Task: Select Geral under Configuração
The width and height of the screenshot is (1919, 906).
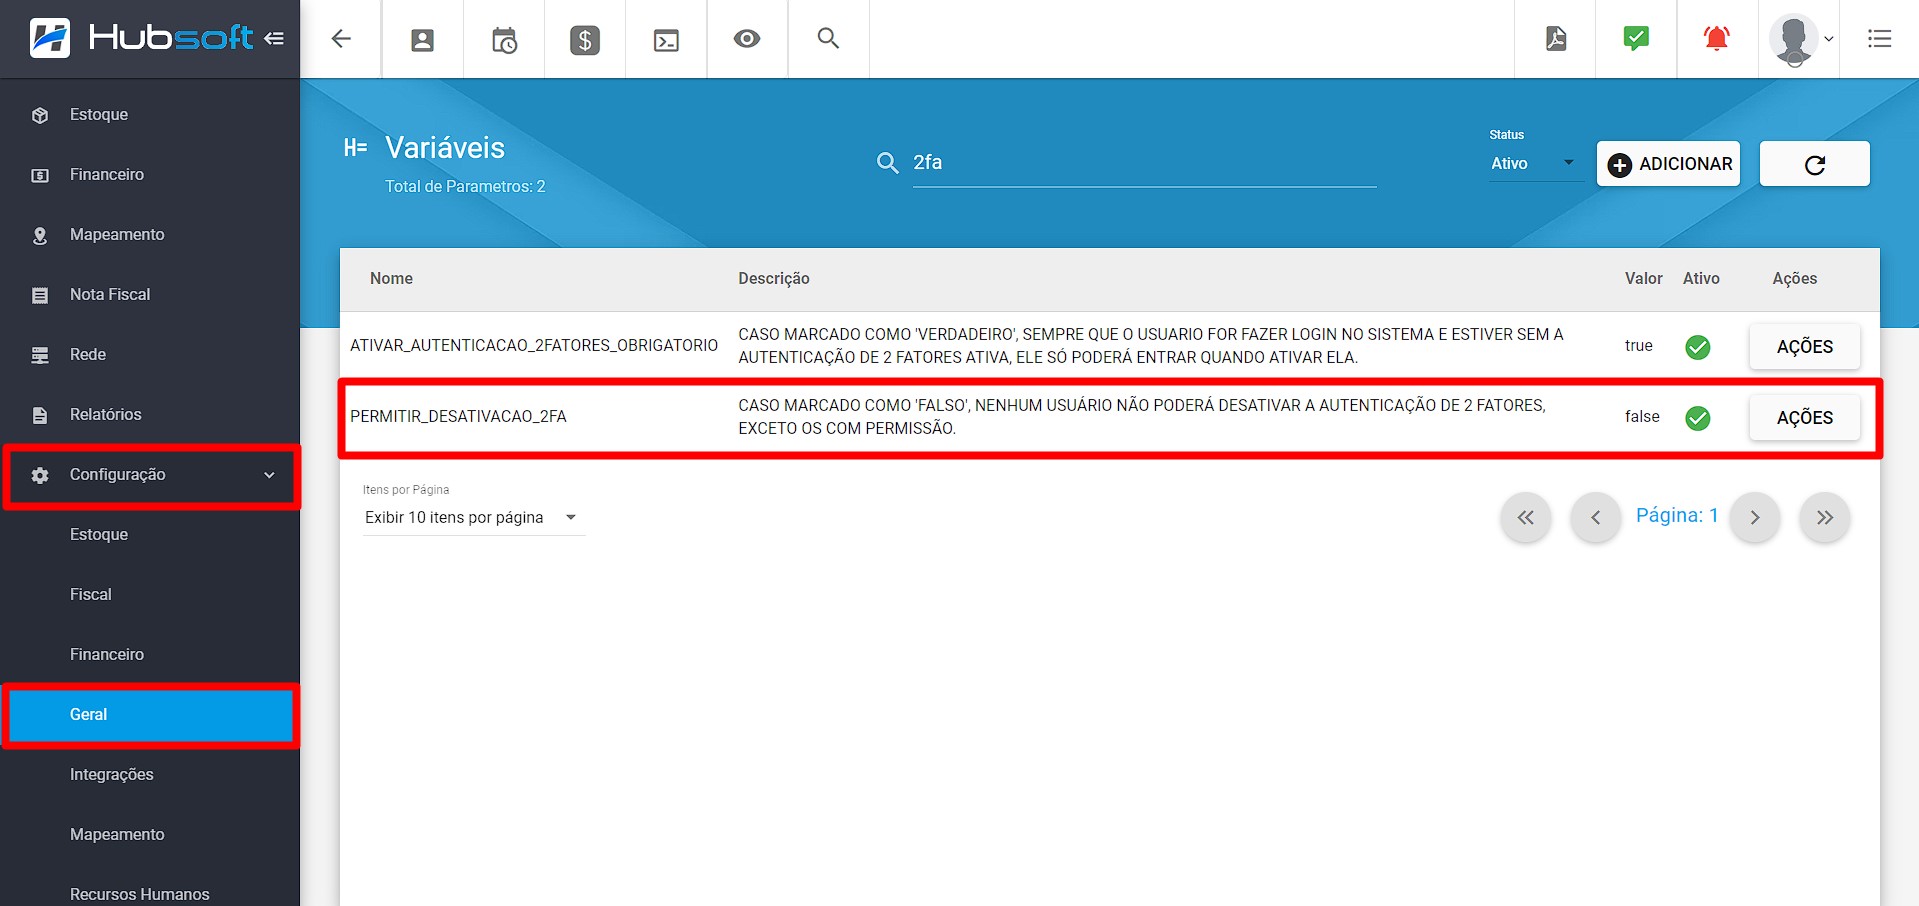Action: pyautogui.click(x=150, y=715)
